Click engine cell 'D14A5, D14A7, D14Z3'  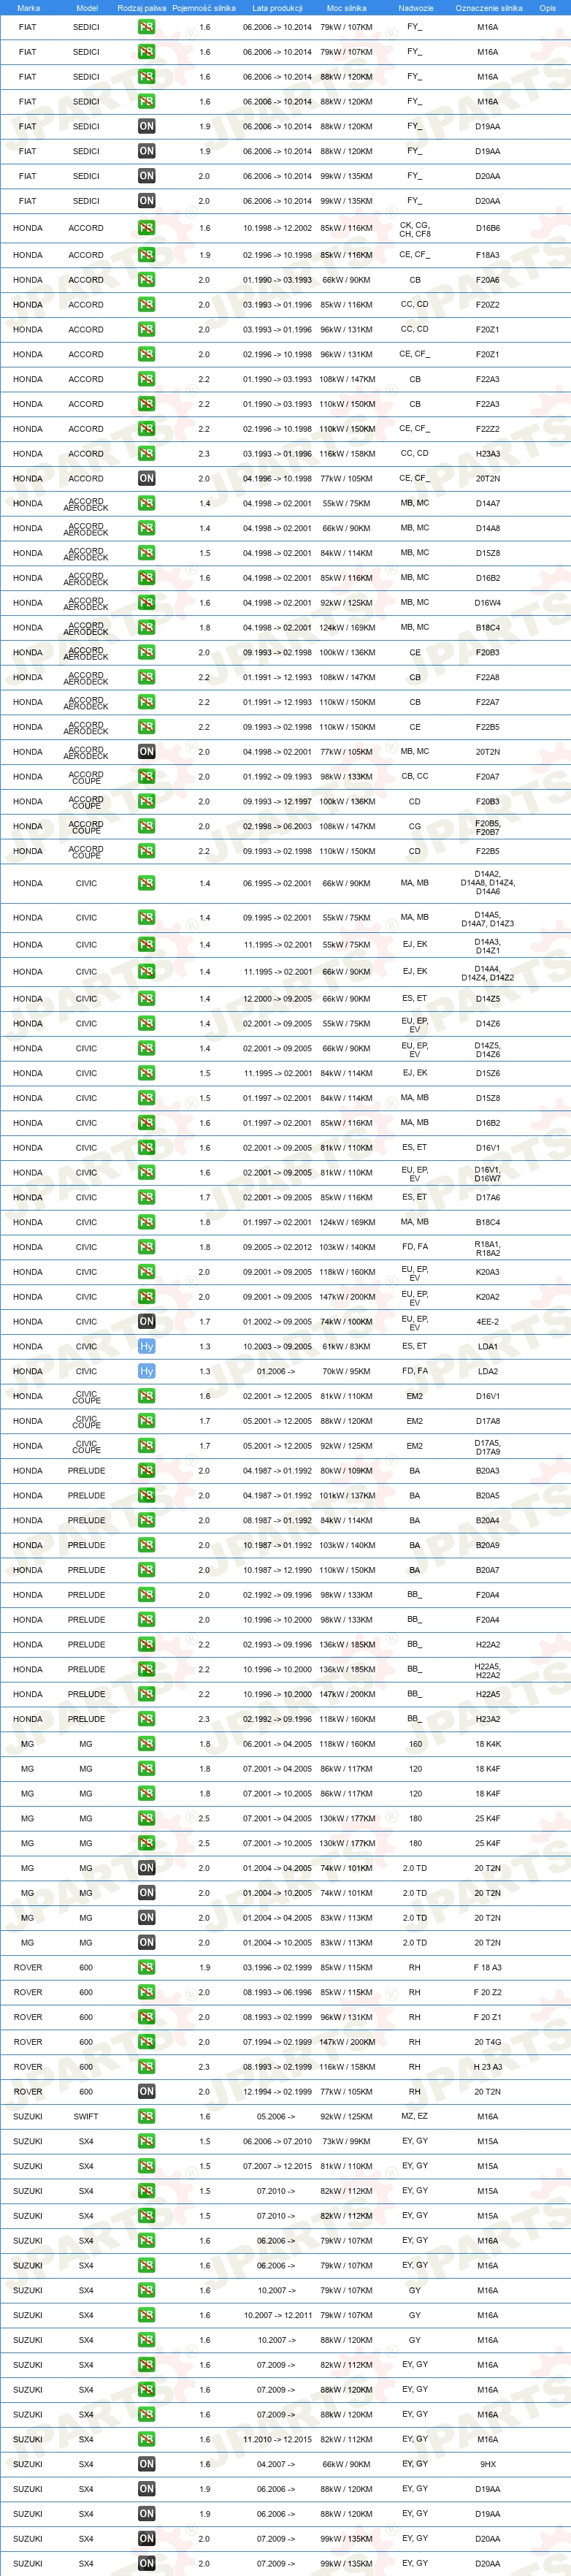pyautogui.click(x=488, y=919)
